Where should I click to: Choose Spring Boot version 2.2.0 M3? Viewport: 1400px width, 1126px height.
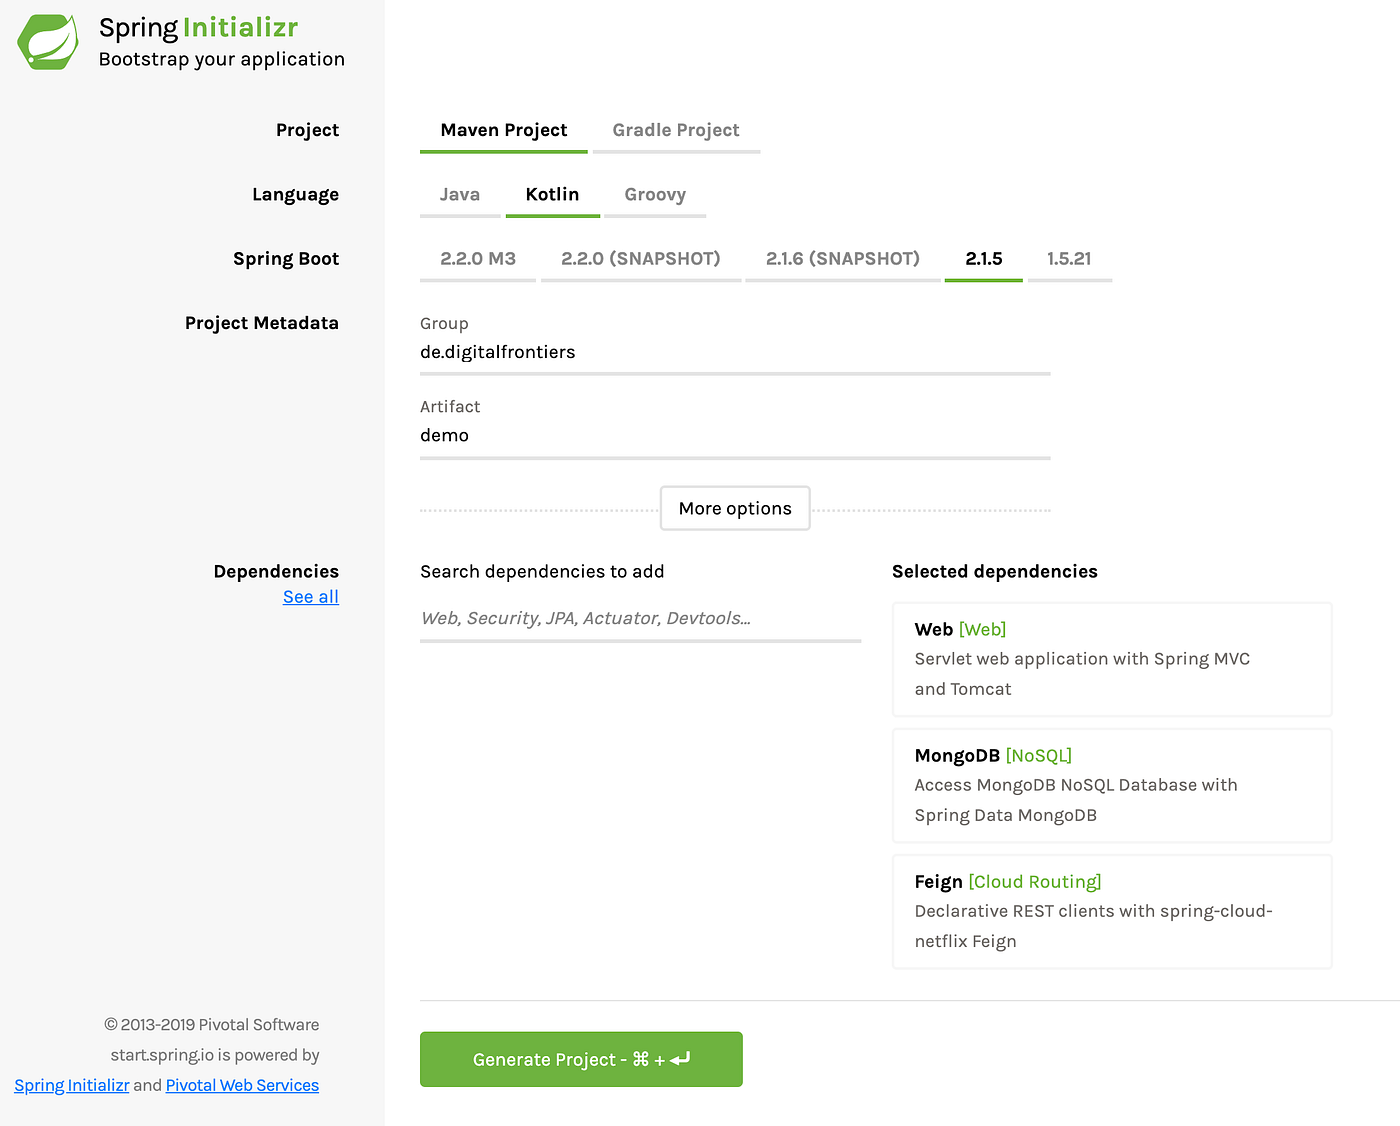(477, 258)
